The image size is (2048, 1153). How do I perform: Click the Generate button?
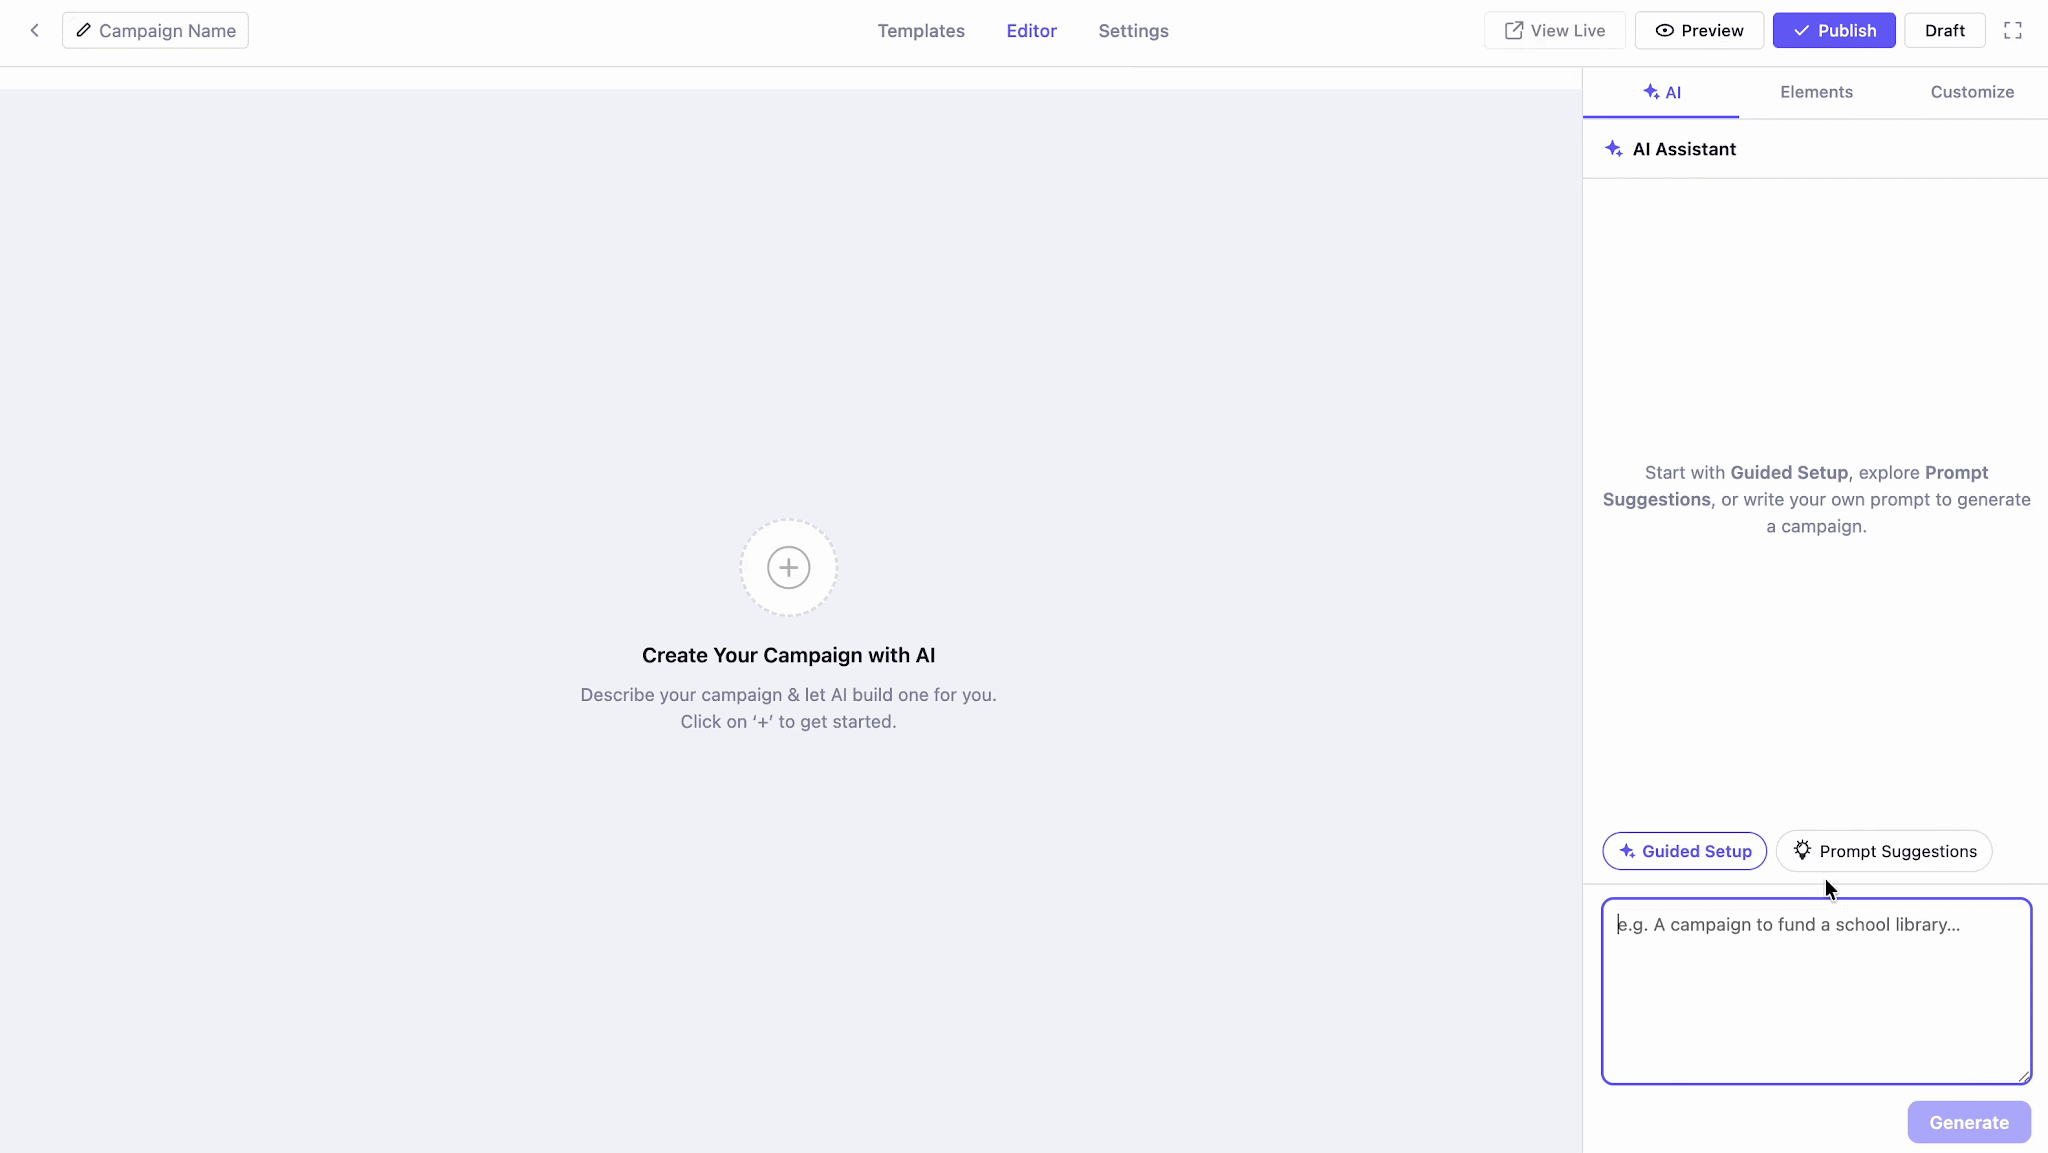pyautogui.click(x=1969, y=1122)
